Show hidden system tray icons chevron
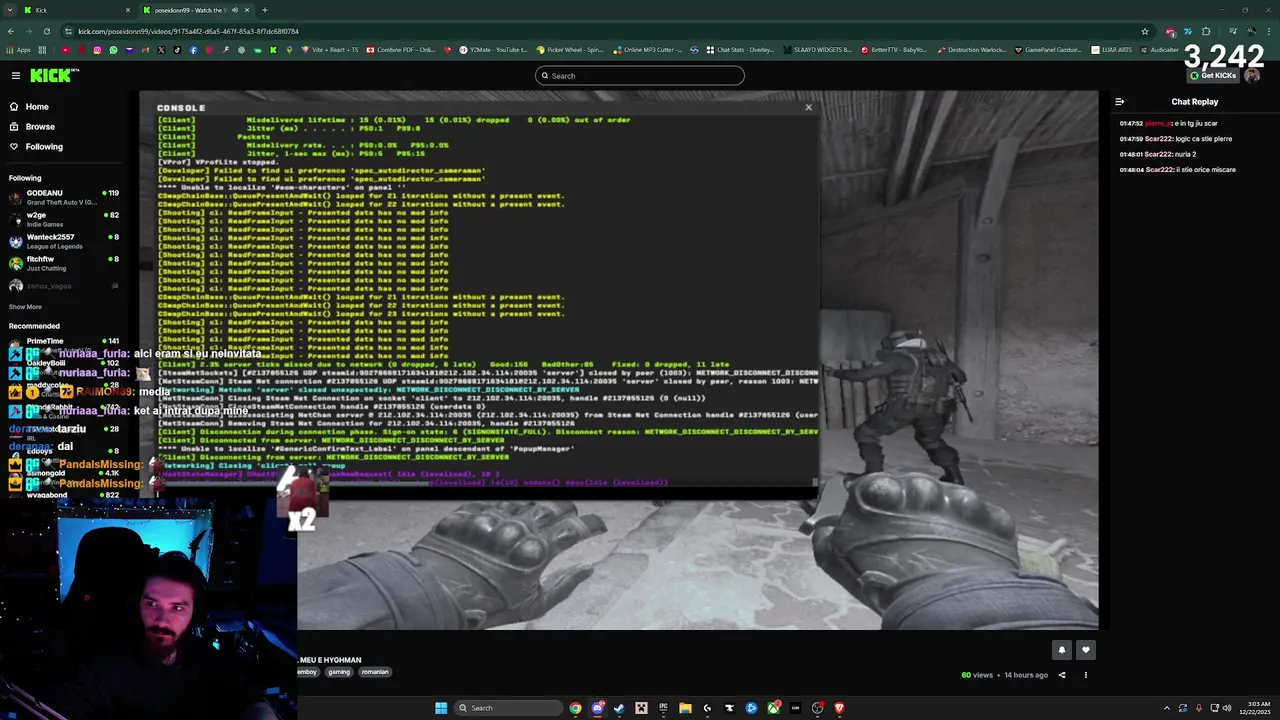 [1166, 708]
